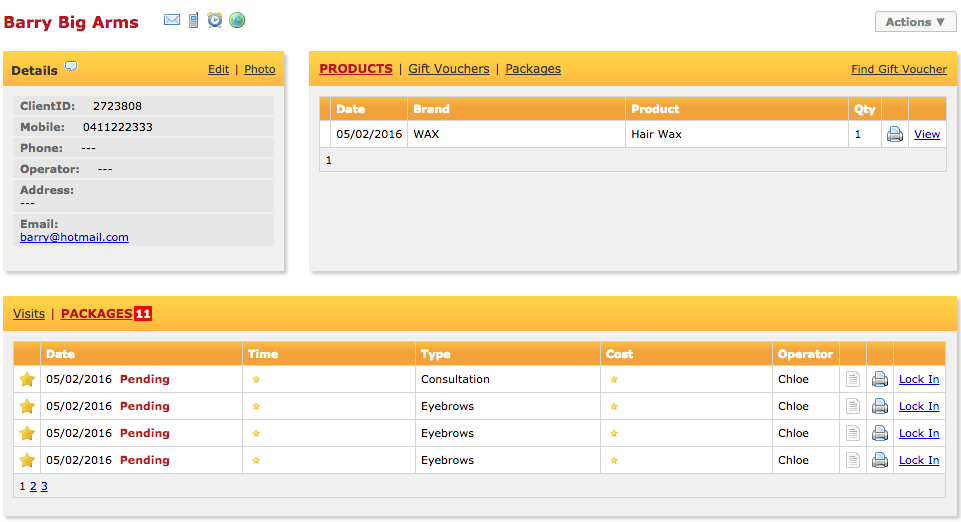Click the email envelope icon beside client name

[x=172, y=20]
